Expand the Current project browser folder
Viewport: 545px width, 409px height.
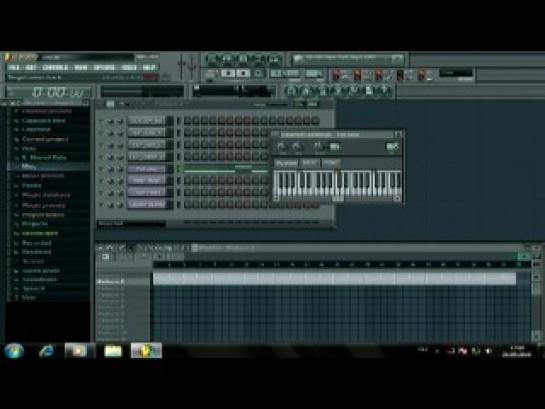pyautogui.click(x=45, y=139)
